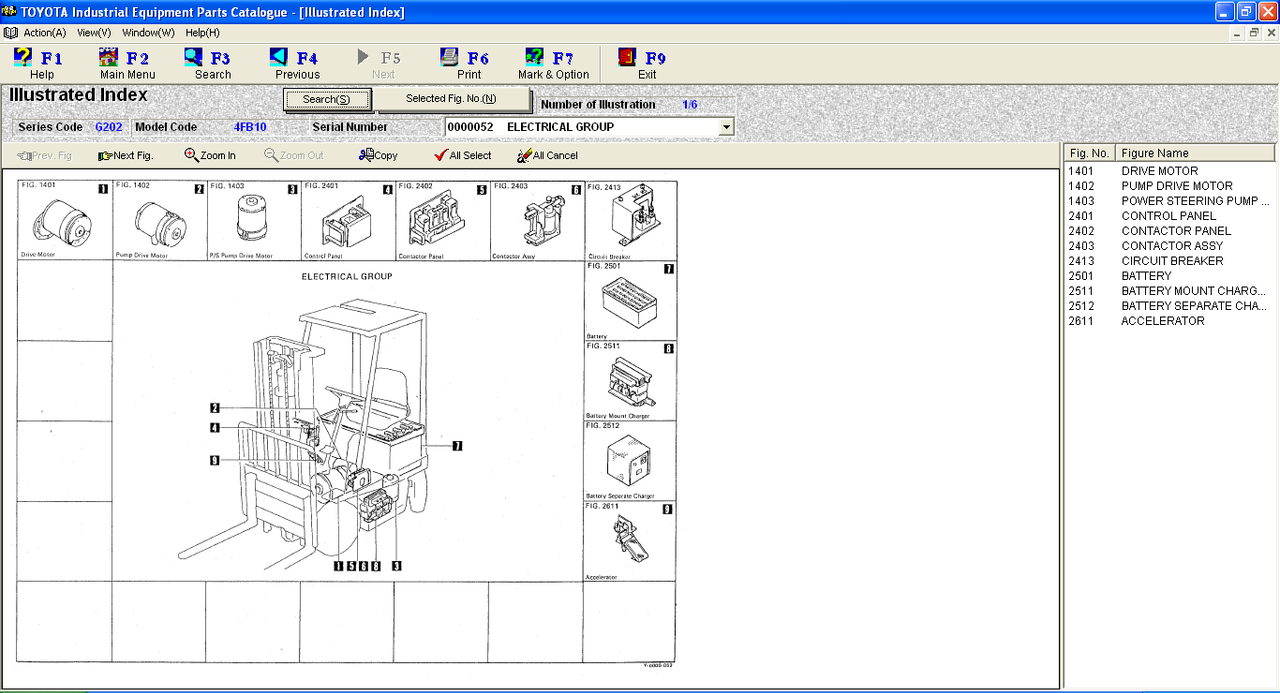The height and width of the screenshot is (693, 1280).
Task: Select 2401 CONTROL PANEL row
Action: click(1170, 216)
